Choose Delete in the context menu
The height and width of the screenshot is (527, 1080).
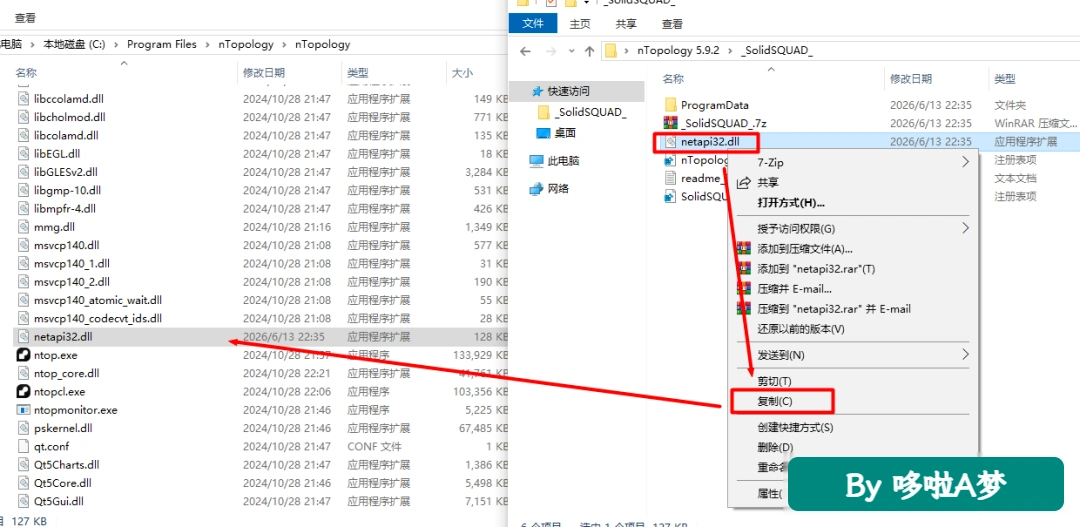click(x=776, y=447)
